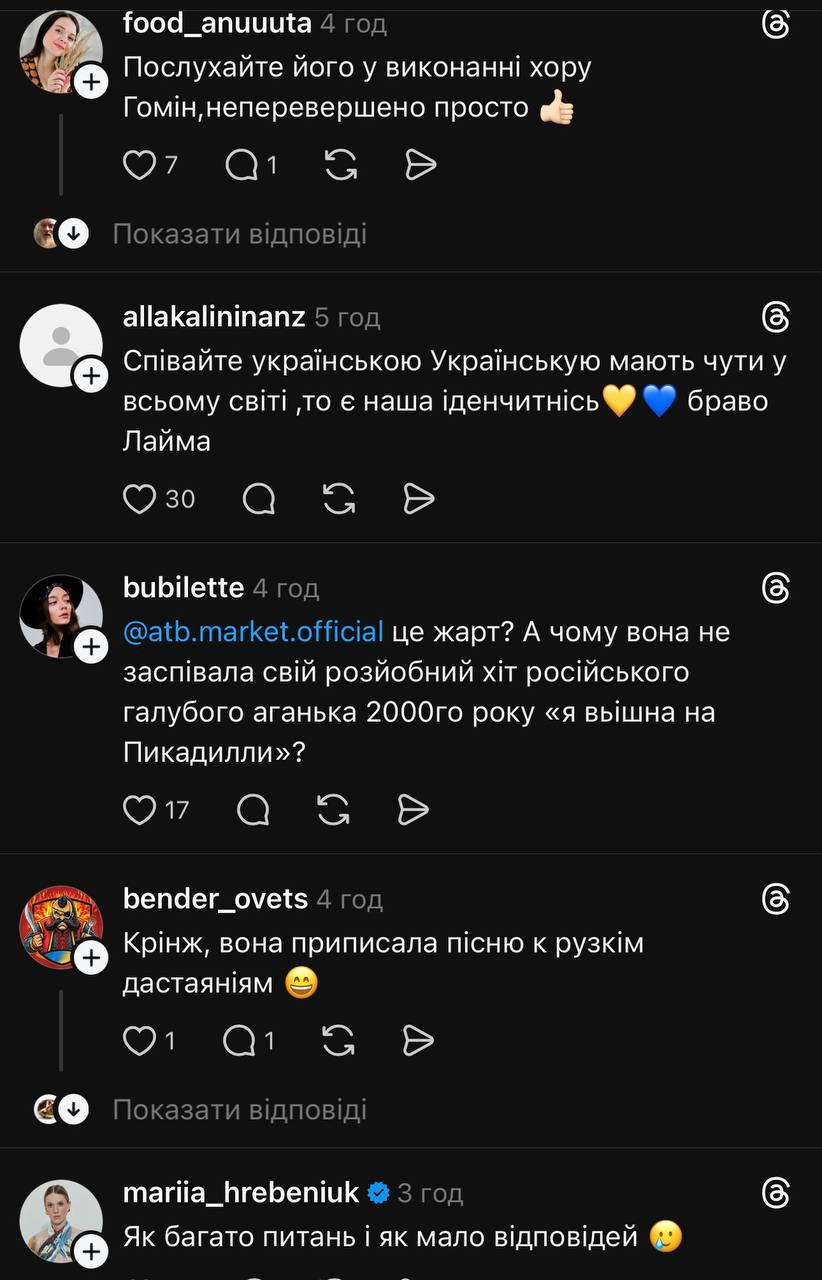Screen dimensions: 822x1280
Task: Follow bubilette using the plus badge
Action: pos(91,647)
